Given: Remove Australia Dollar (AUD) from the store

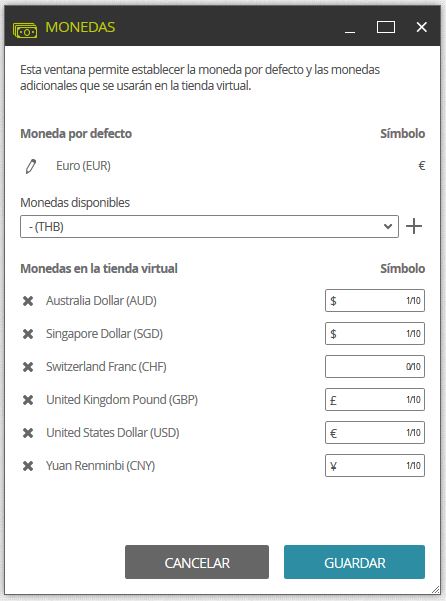Looking at the screenshot, I should coord(28,301).
